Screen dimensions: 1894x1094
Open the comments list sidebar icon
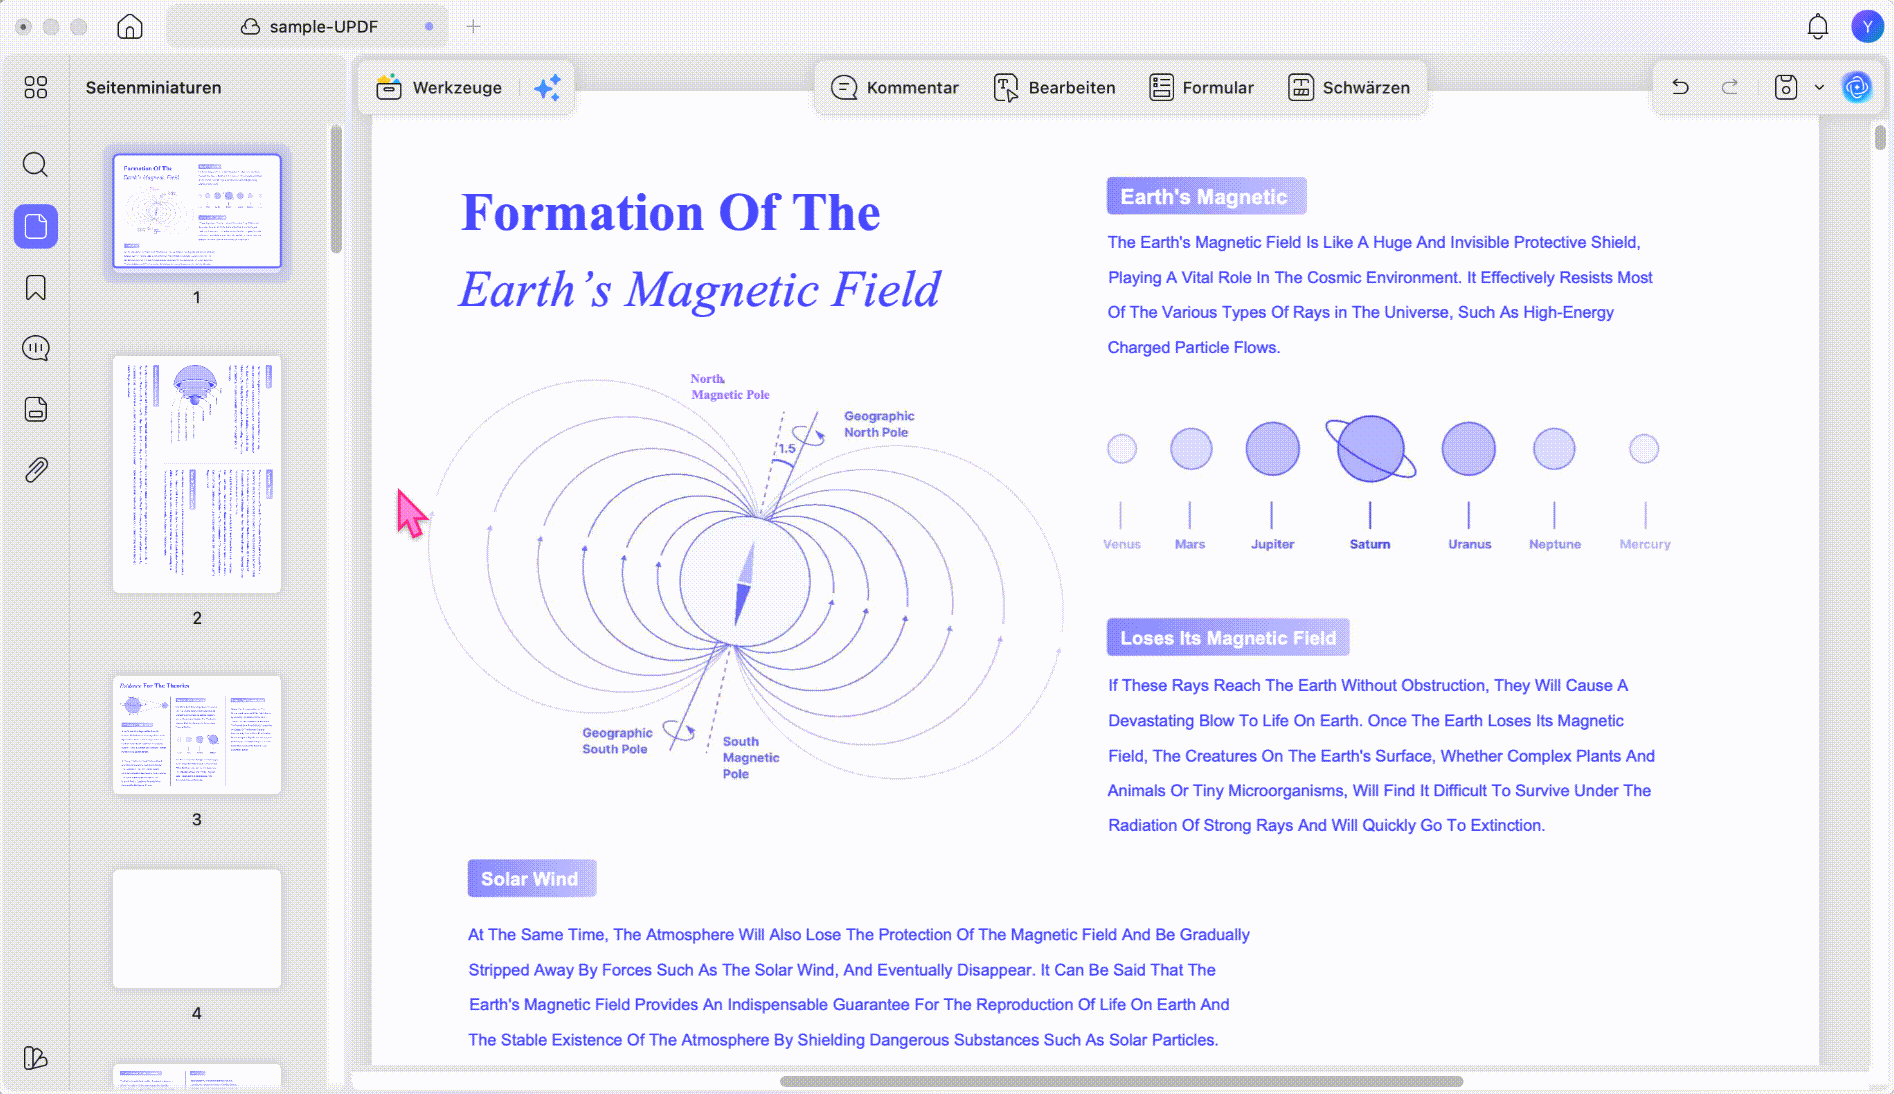(36, 348)
